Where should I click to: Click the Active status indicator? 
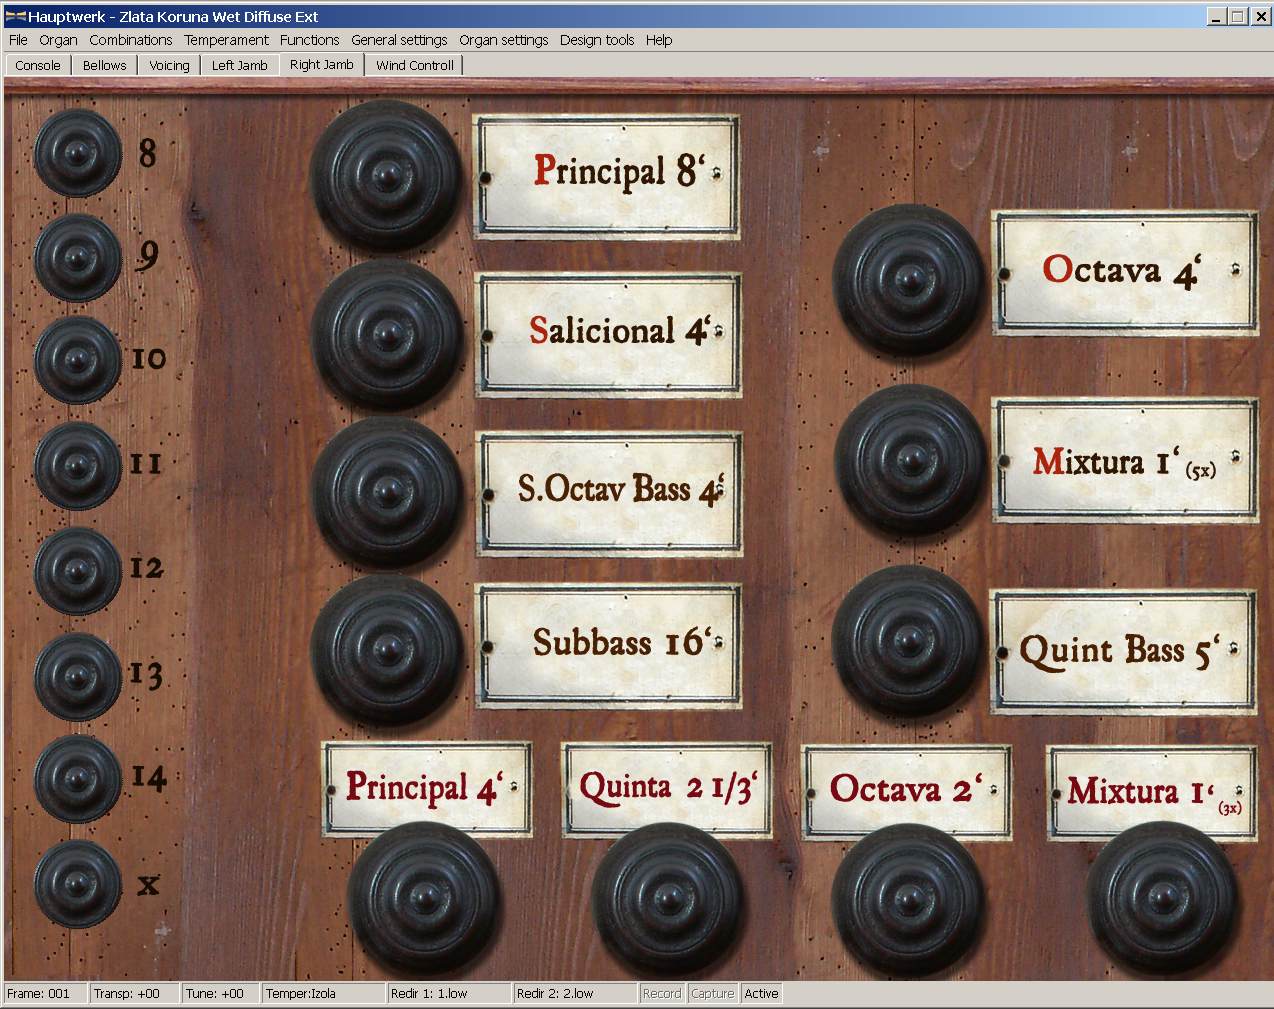[x=761, y=993]
